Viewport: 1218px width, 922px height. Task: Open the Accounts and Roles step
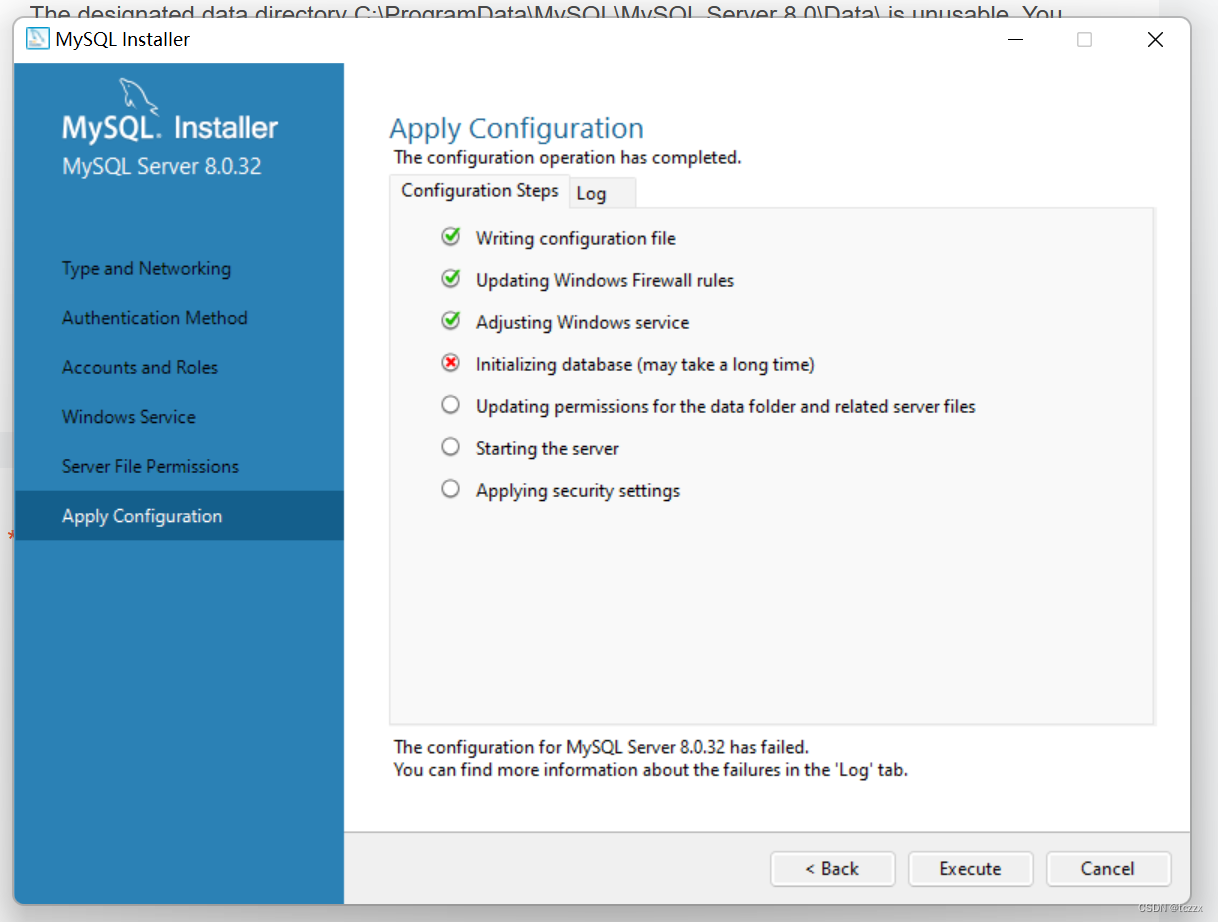139,367
